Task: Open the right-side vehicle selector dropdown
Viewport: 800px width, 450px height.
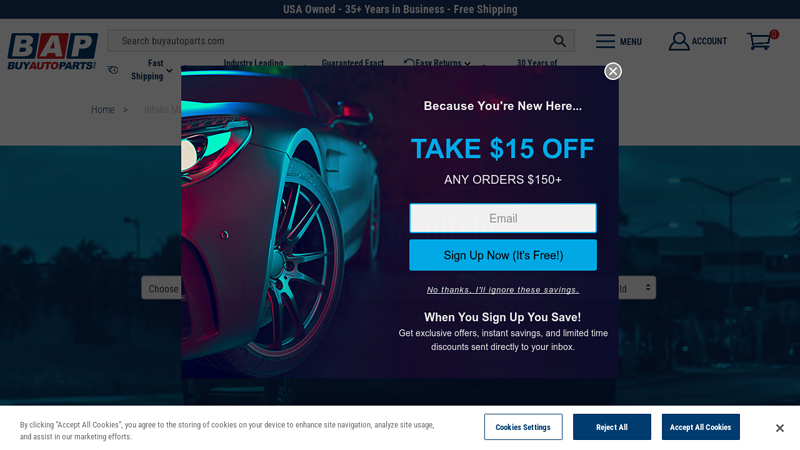Action: coord(637,288)
